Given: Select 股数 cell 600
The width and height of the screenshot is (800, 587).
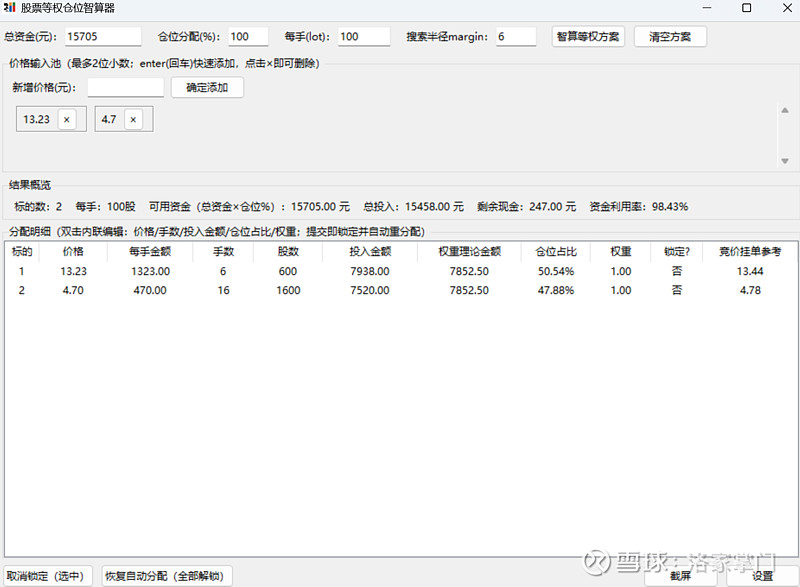Looking at the screenshot, I should click(x=288, y=271).
